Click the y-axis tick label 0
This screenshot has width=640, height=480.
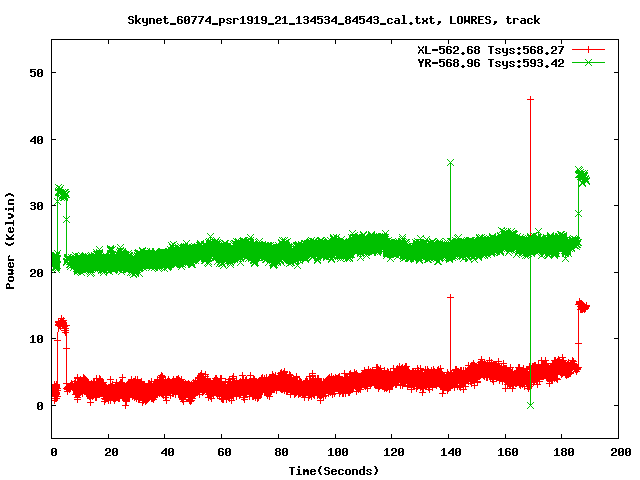click(40, 406)
